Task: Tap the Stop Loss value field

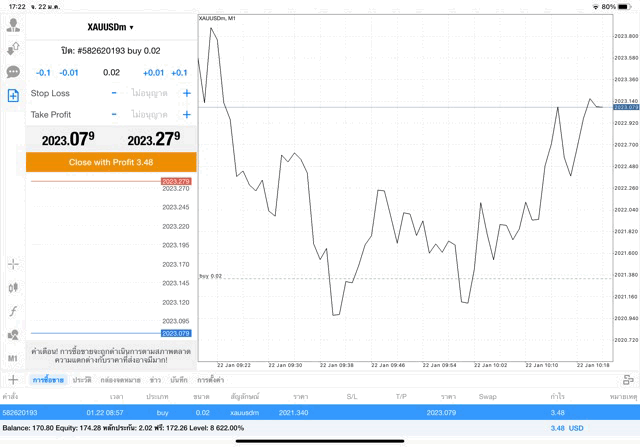Action: (x=150, y=93)
